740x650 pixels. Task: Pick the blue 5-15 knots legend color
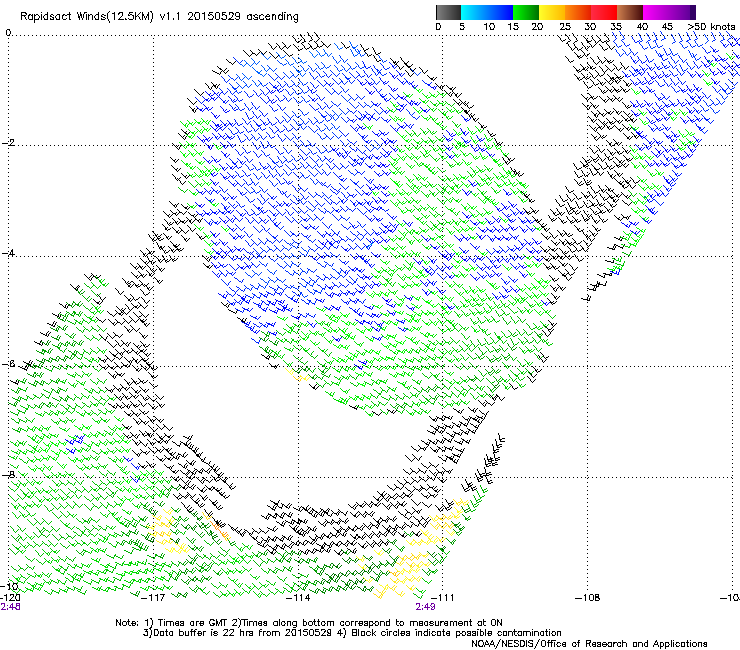(x=487, y=12)
